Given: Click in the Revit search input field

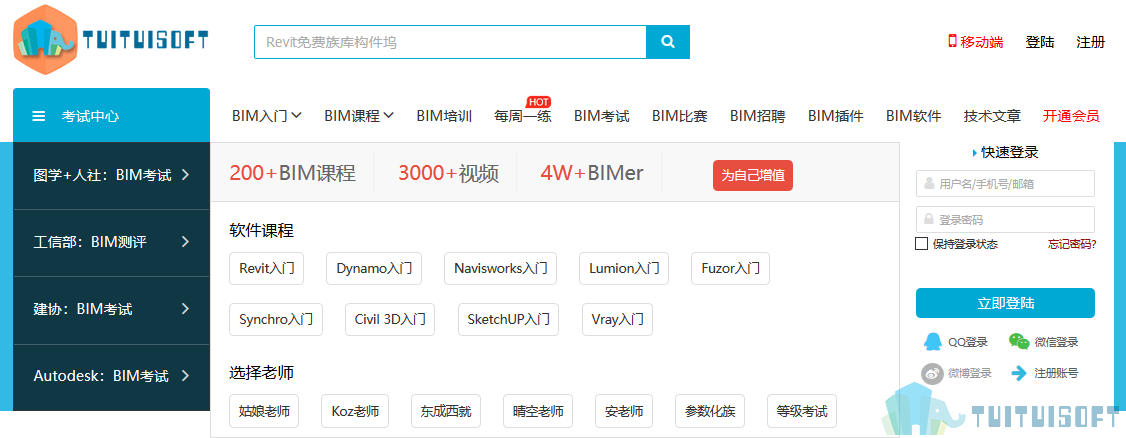Looking at the screenshot, I should click(450, 42).
